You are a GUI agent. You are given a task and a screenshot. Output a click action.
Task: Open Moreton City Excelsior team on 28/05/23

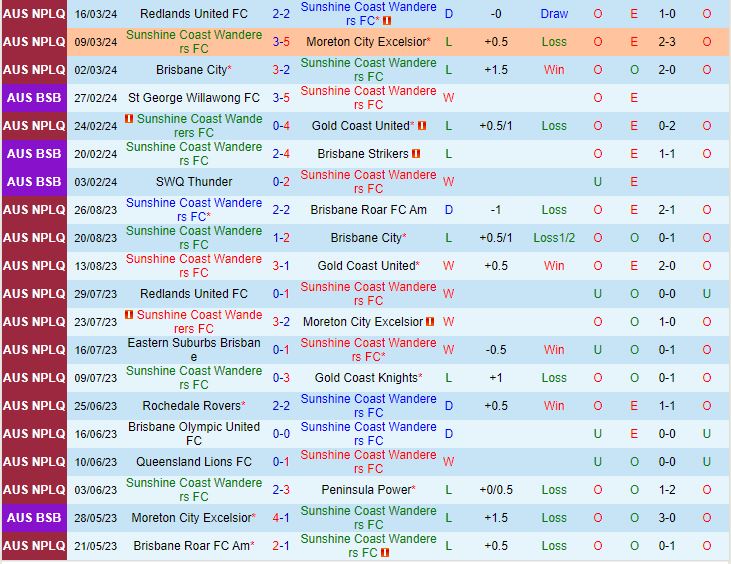[191, 518]
